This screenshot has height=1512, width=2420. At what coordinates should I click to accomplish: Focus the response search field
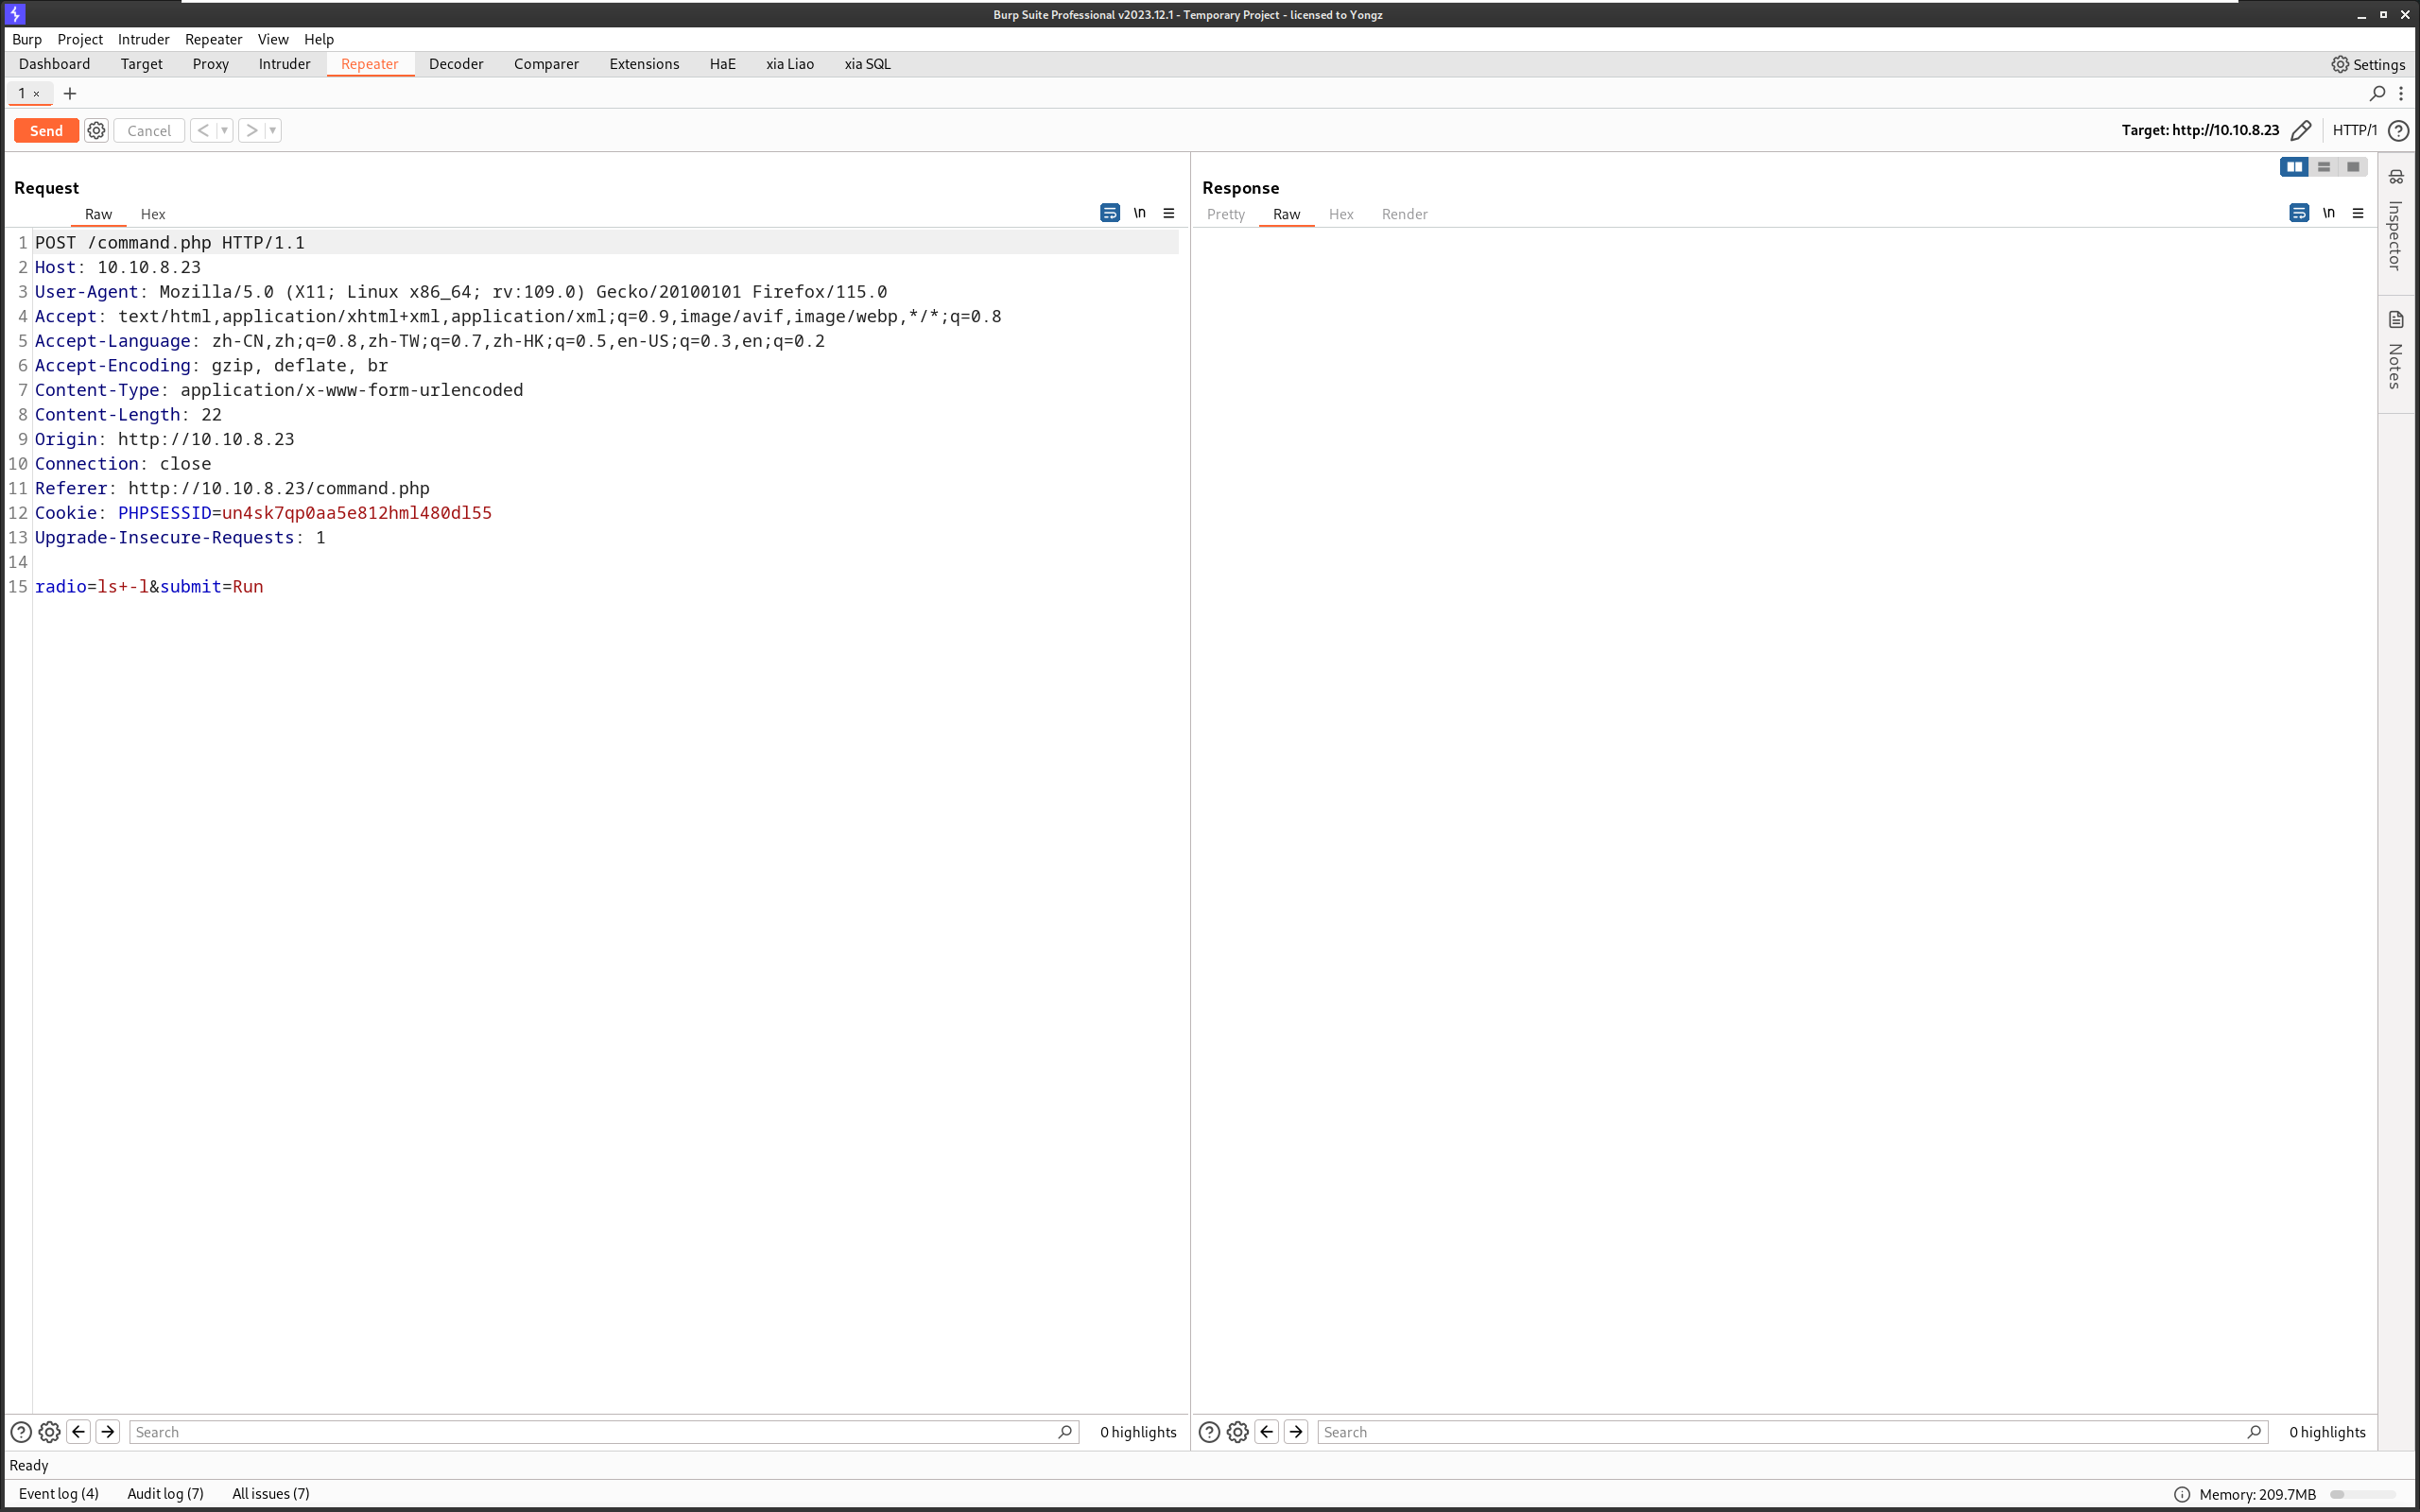point(1793,1432)
